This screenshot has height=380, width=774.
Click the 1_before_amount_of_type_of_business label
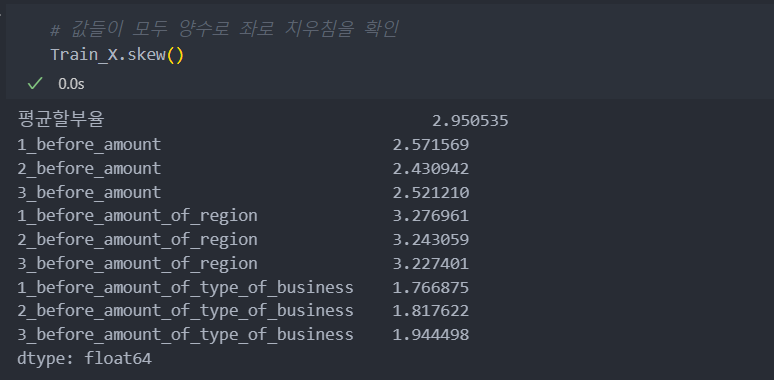pos(186,287)
